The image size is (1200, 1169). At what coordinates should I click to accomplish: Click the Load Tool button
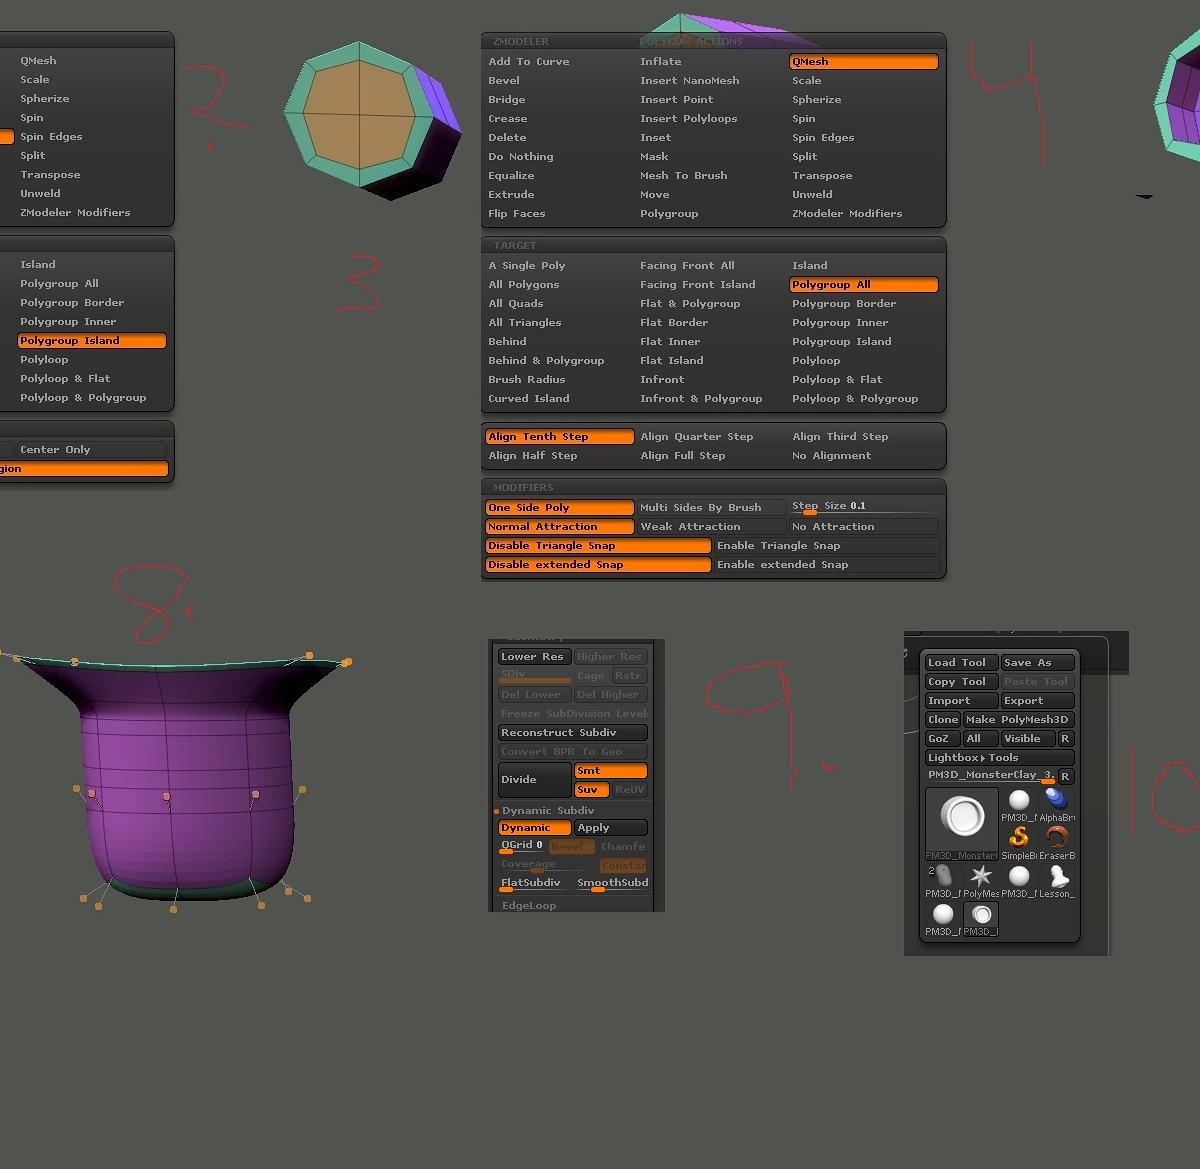click(x=961, y=663)
